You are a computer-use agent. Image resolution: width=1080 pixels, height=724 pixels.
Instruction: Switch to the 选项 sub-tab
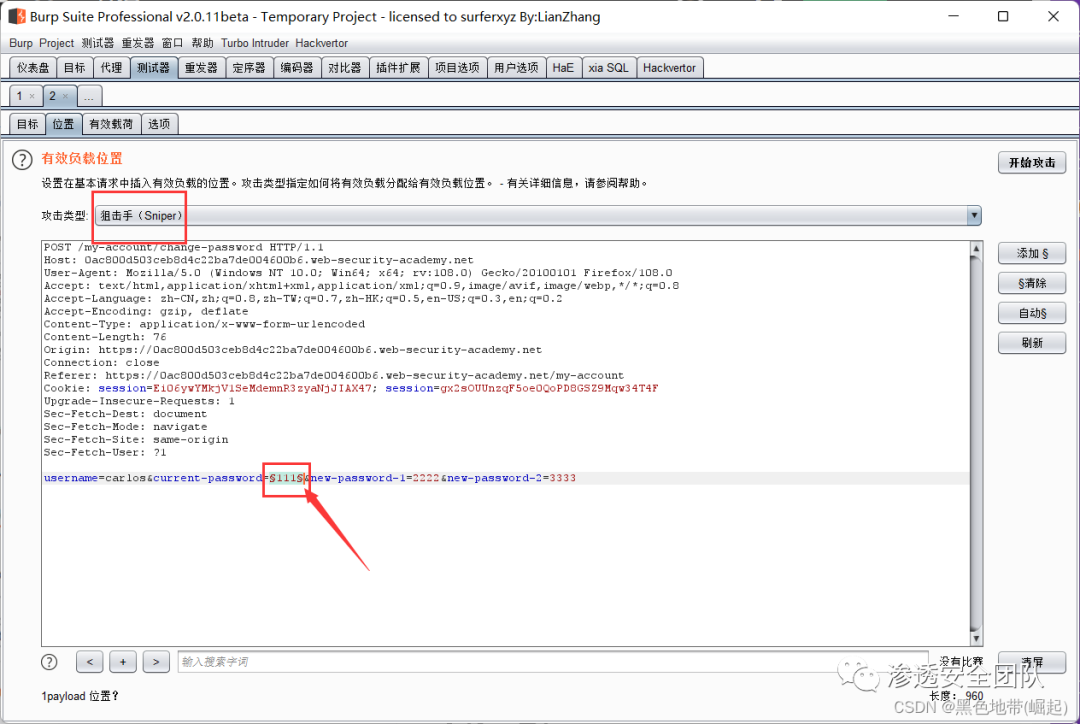tap(159, 124)
